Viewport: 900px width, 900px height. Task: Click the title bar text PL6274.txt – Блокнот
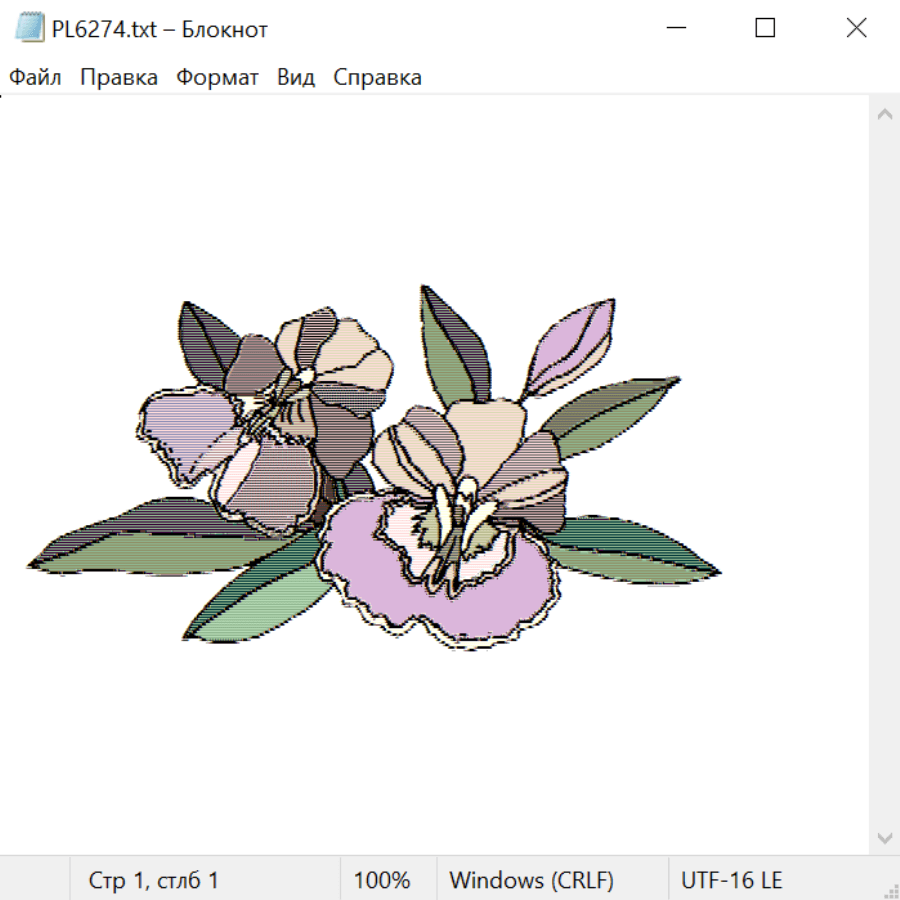[x=160, y=29]
